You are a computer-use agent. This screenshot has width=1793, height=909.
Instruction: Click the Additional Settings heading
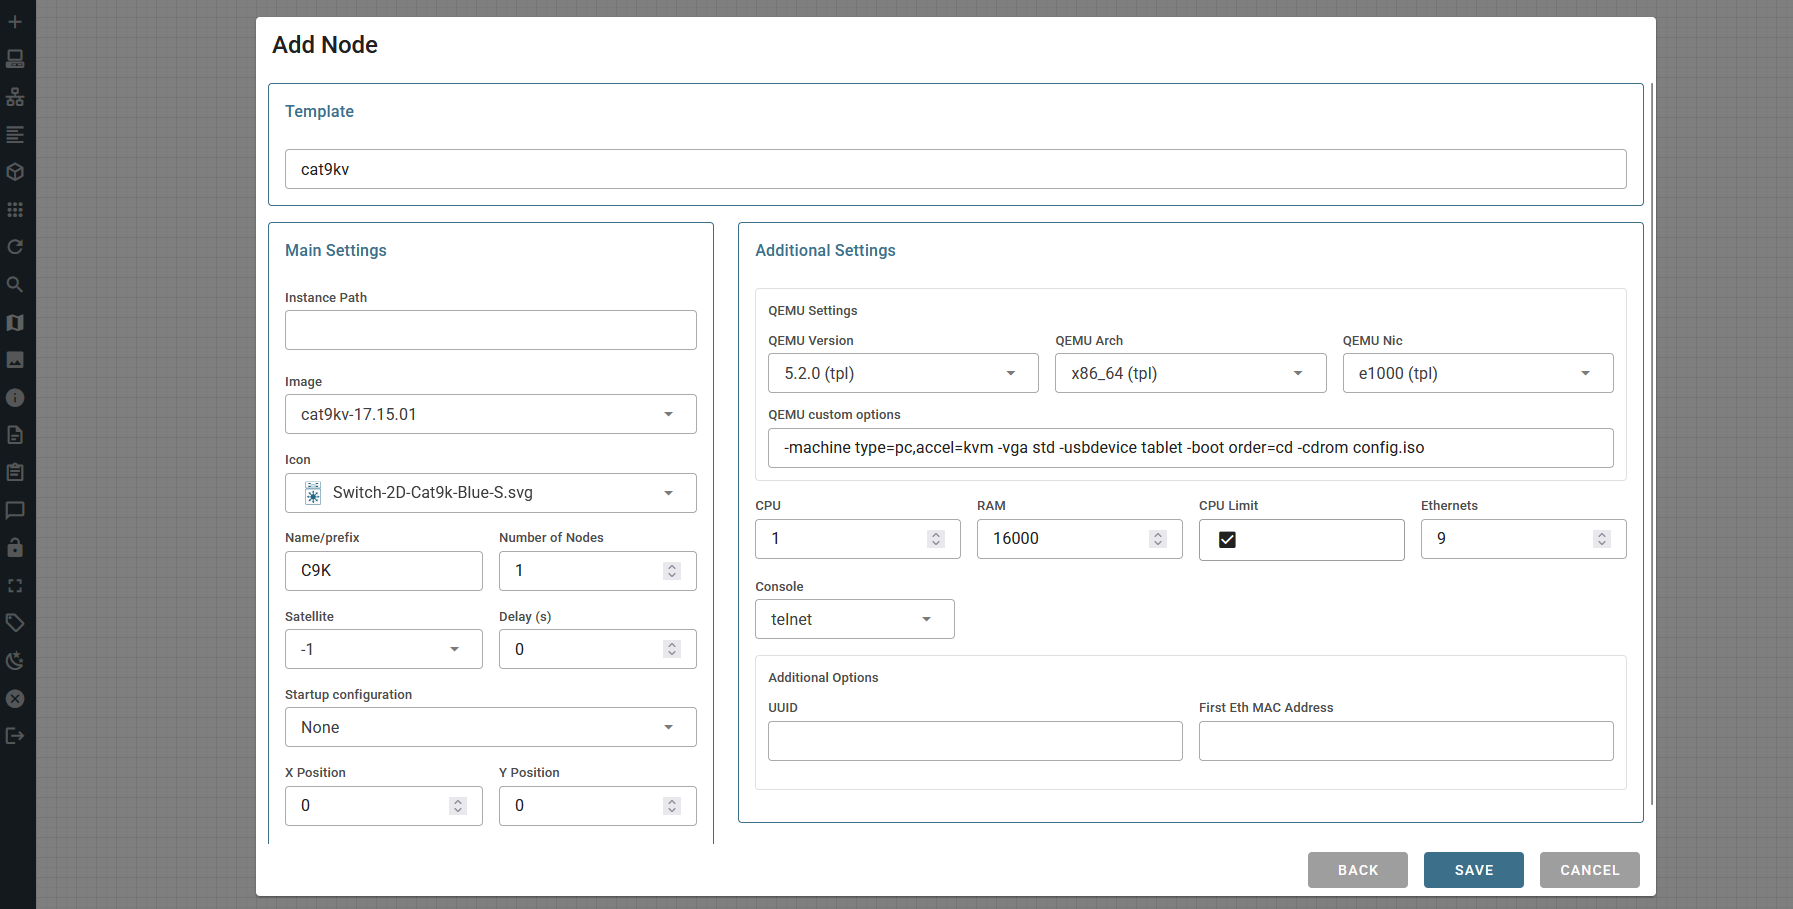pos(825,250)
